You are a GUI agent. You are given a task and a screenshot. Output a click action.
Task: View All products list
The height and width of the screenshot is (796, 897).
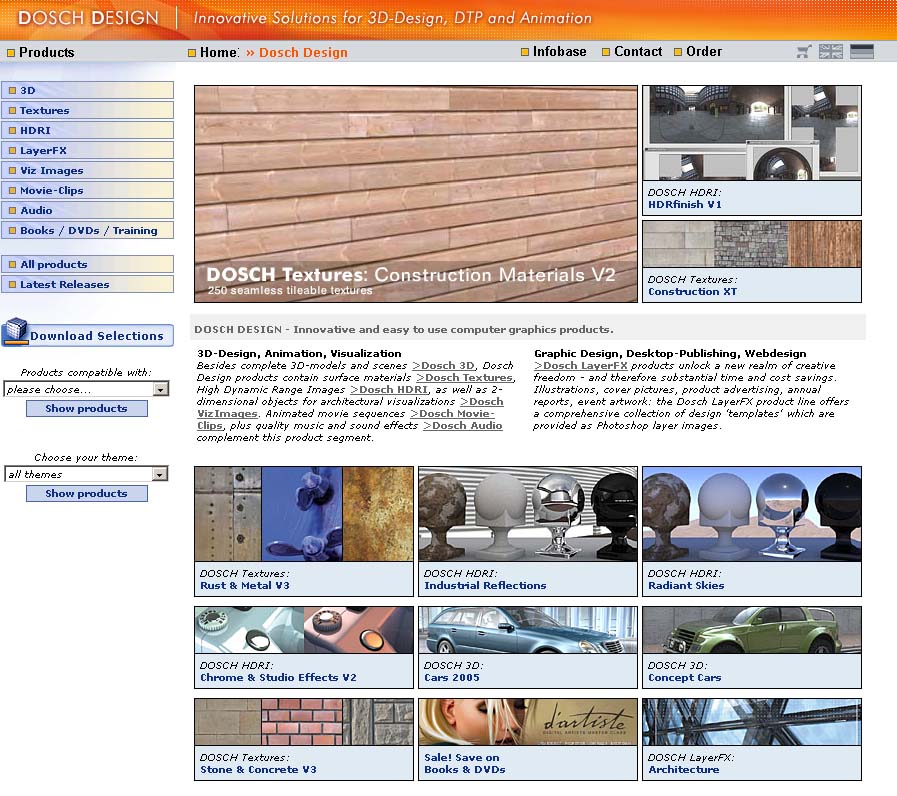click(x=88, y=264)
